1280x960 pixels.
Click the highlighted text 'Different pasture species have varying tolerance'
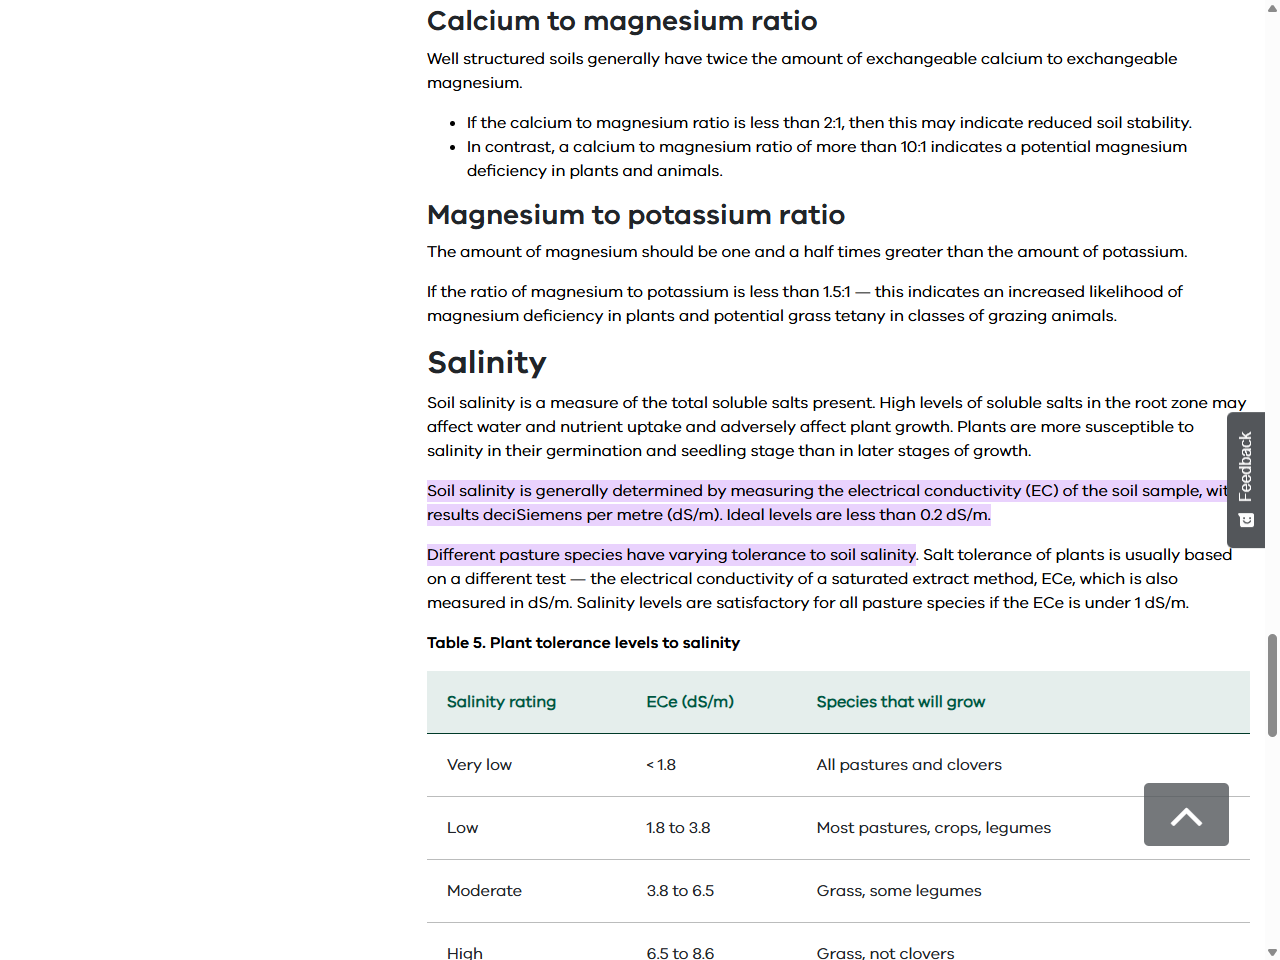coord(671,555)
